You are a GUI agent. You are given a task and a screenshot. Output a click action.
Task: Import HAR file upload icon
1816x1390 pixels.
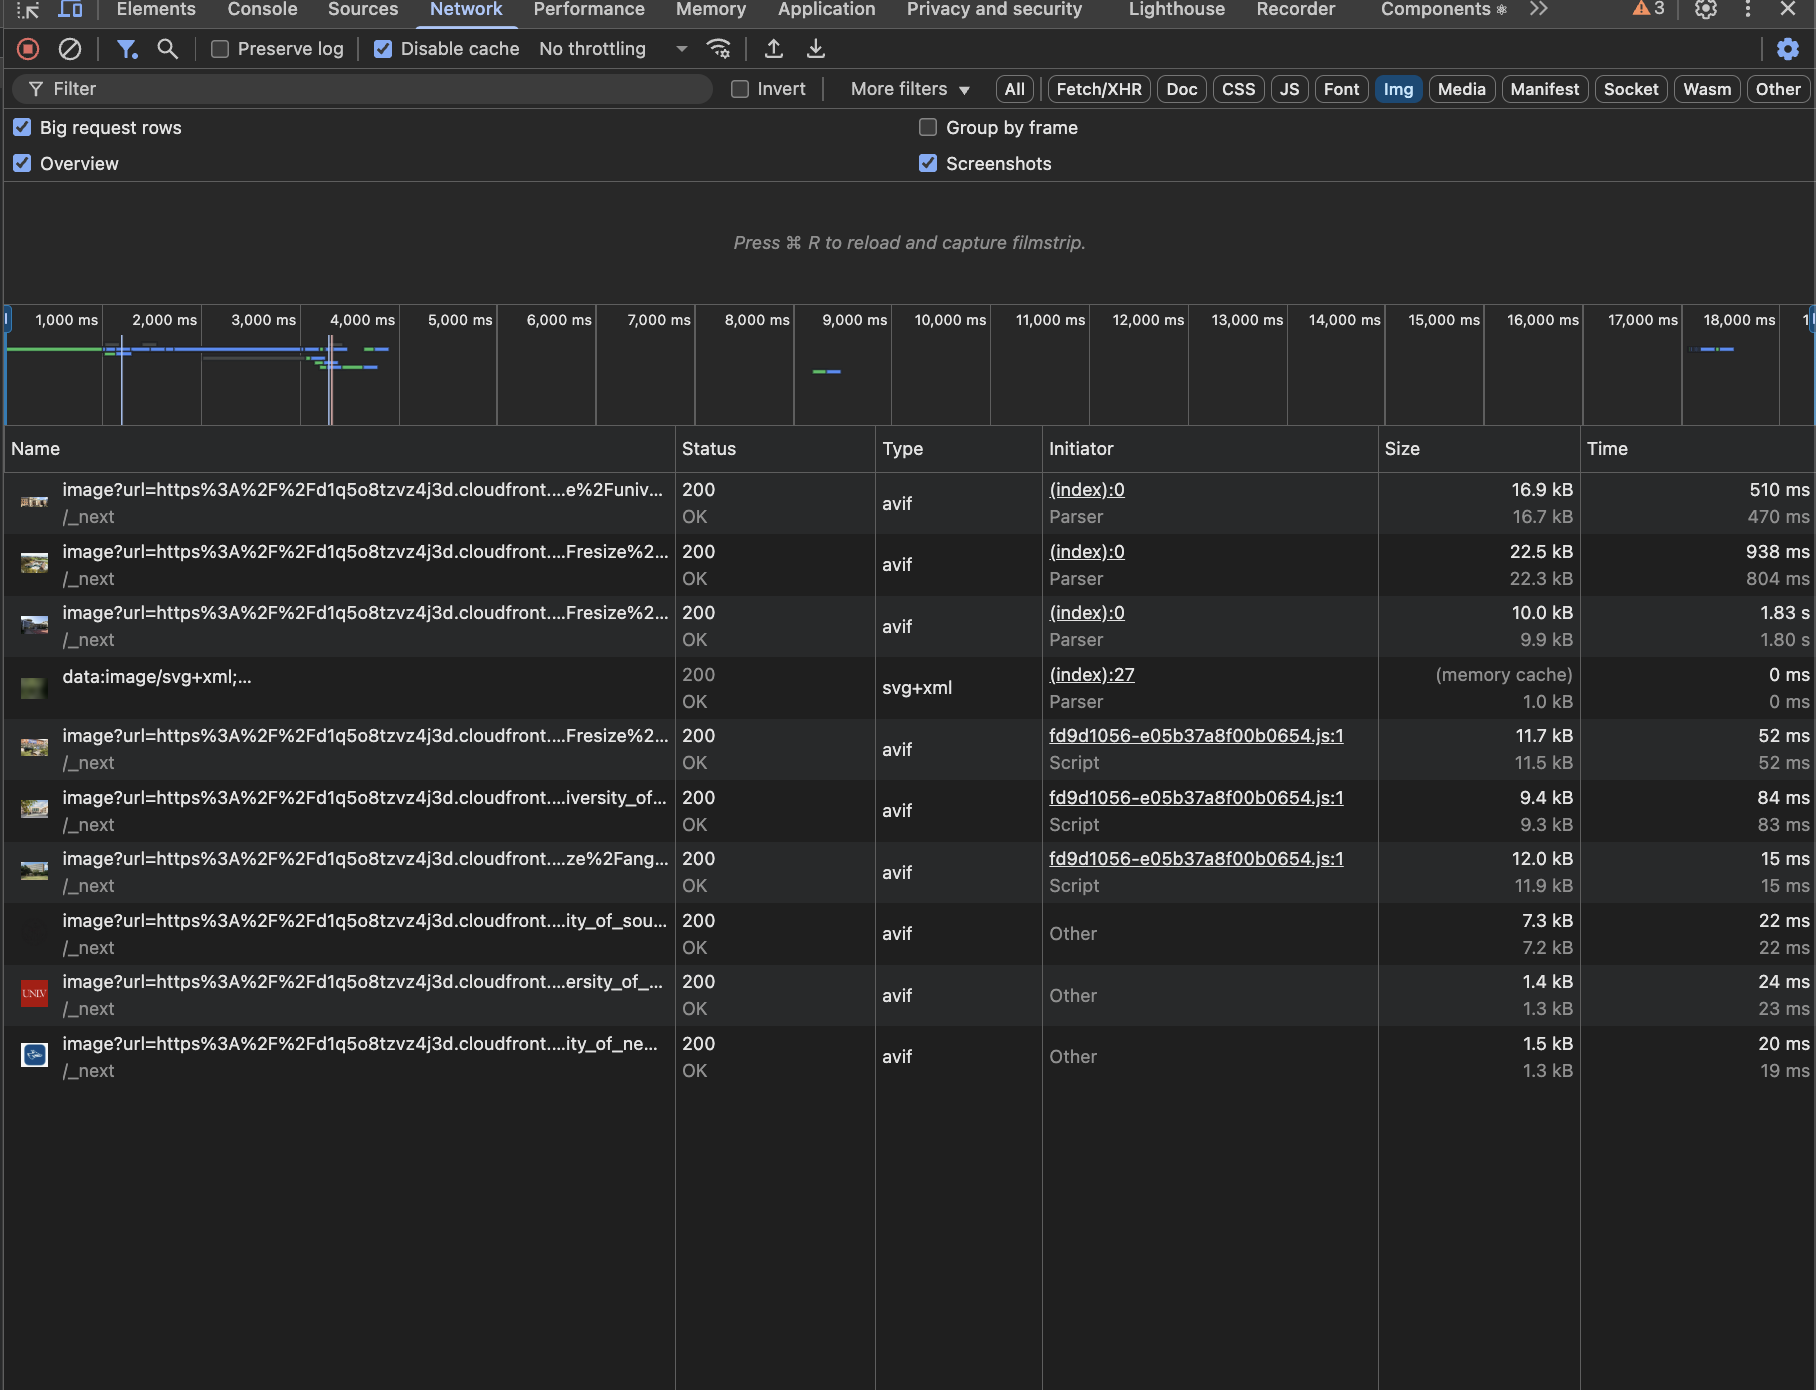tap(774, 49)
